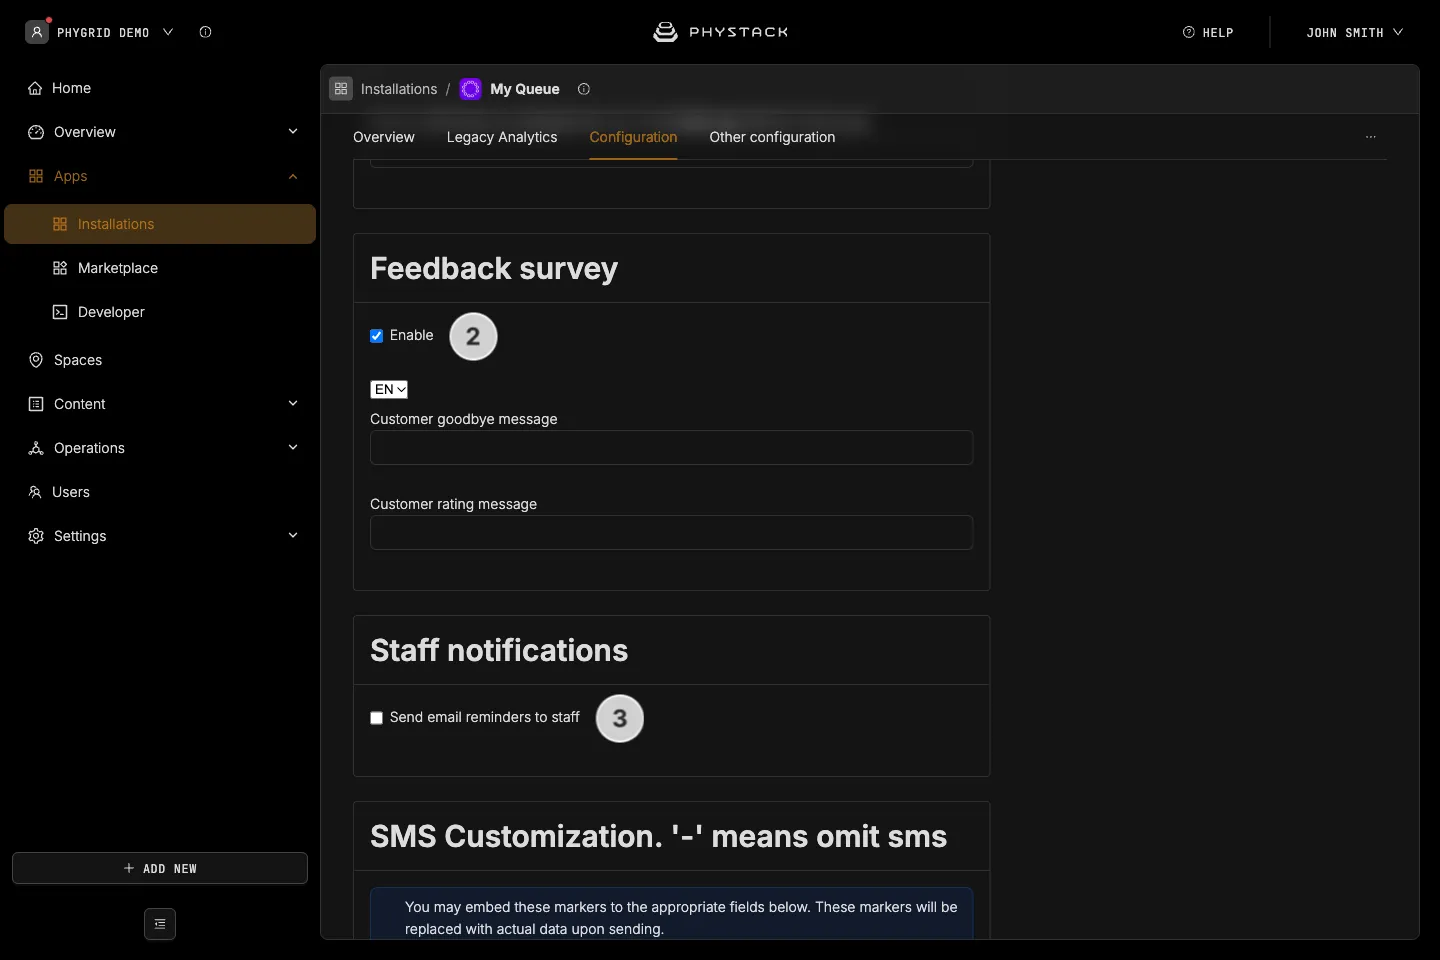Viewport: 1440px width, 960px height.
Task: Expand the Overview sidebar section
Action: [x=293, y=132]
